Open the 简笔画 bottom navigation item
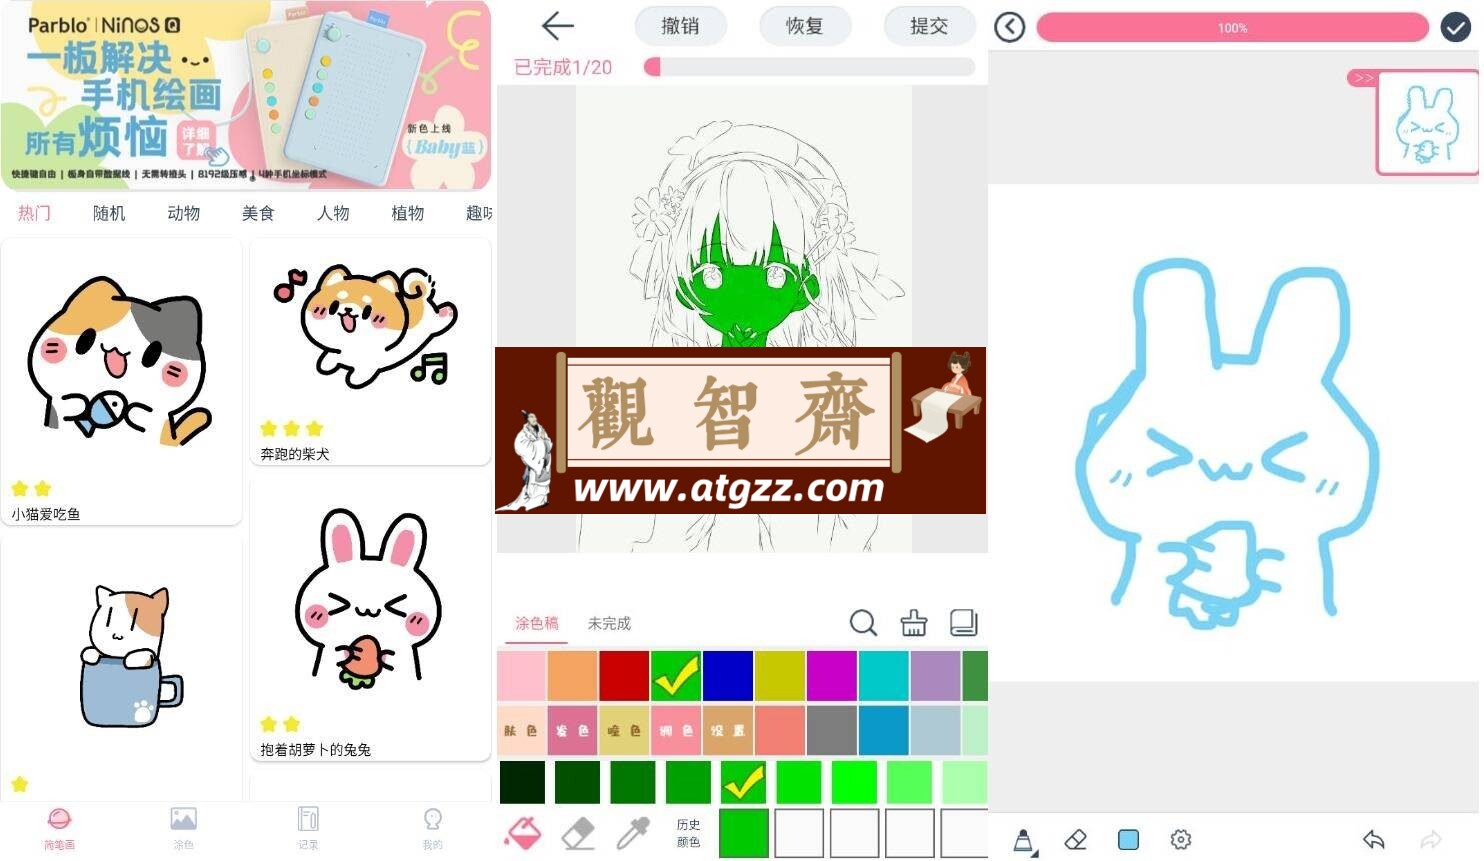The width and height of the screenshot is (1484, 861). click(x=59, y=829)
